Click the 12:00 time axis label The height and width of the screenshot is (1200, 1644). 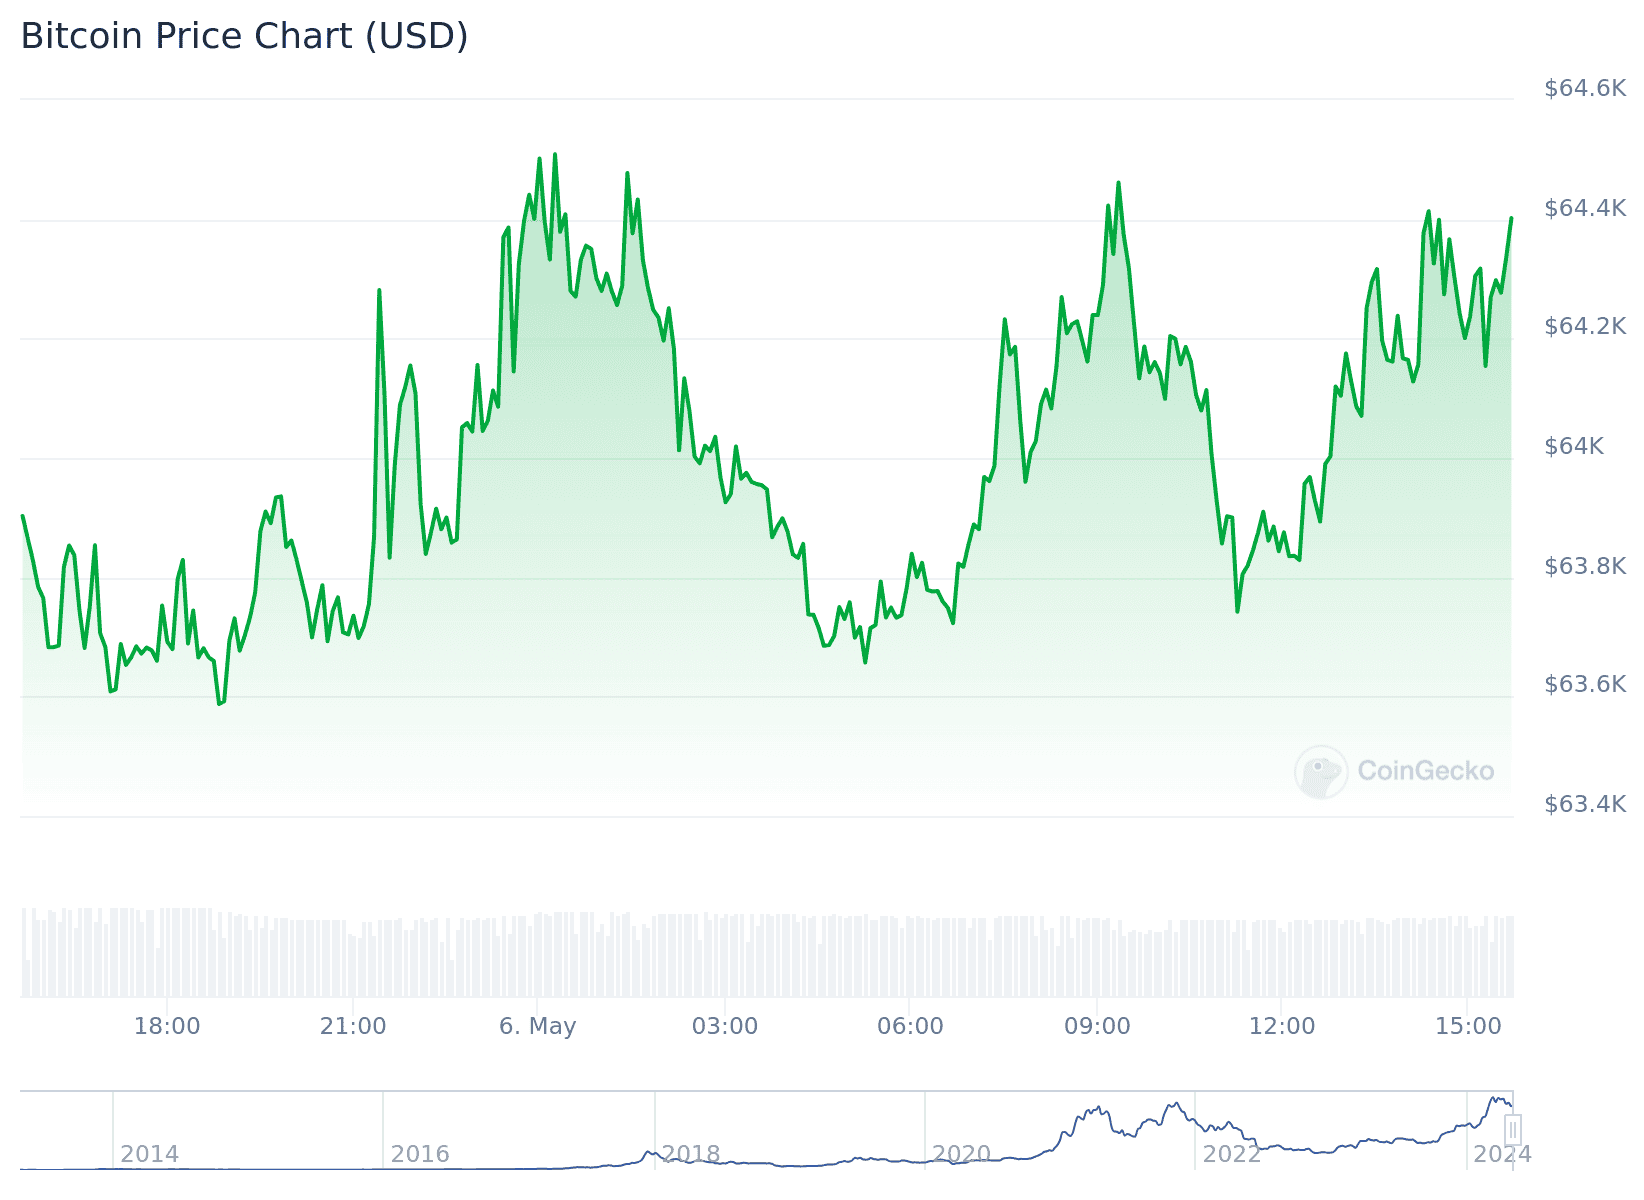(x=1282, y=1026)
